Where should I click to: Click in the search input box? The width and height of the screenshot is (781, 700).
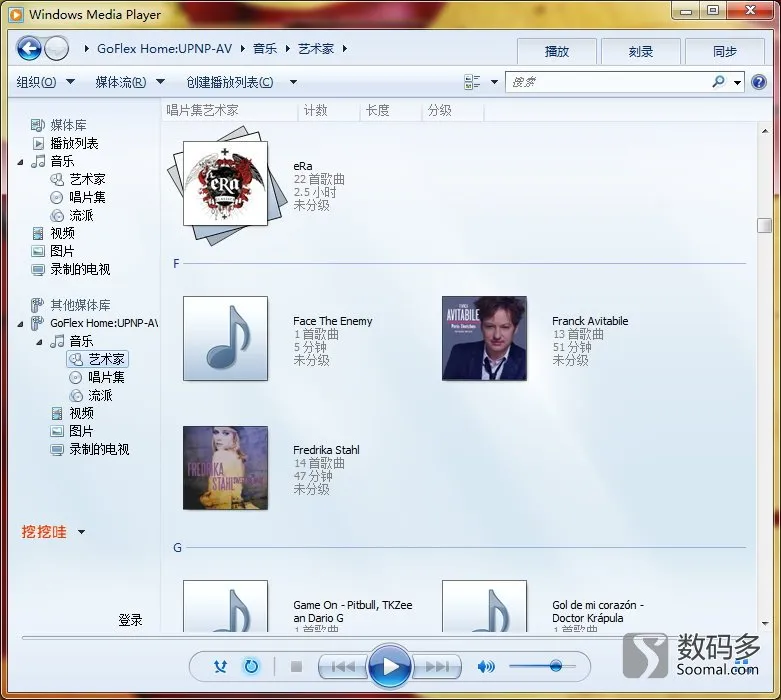(x=608, y=82)
